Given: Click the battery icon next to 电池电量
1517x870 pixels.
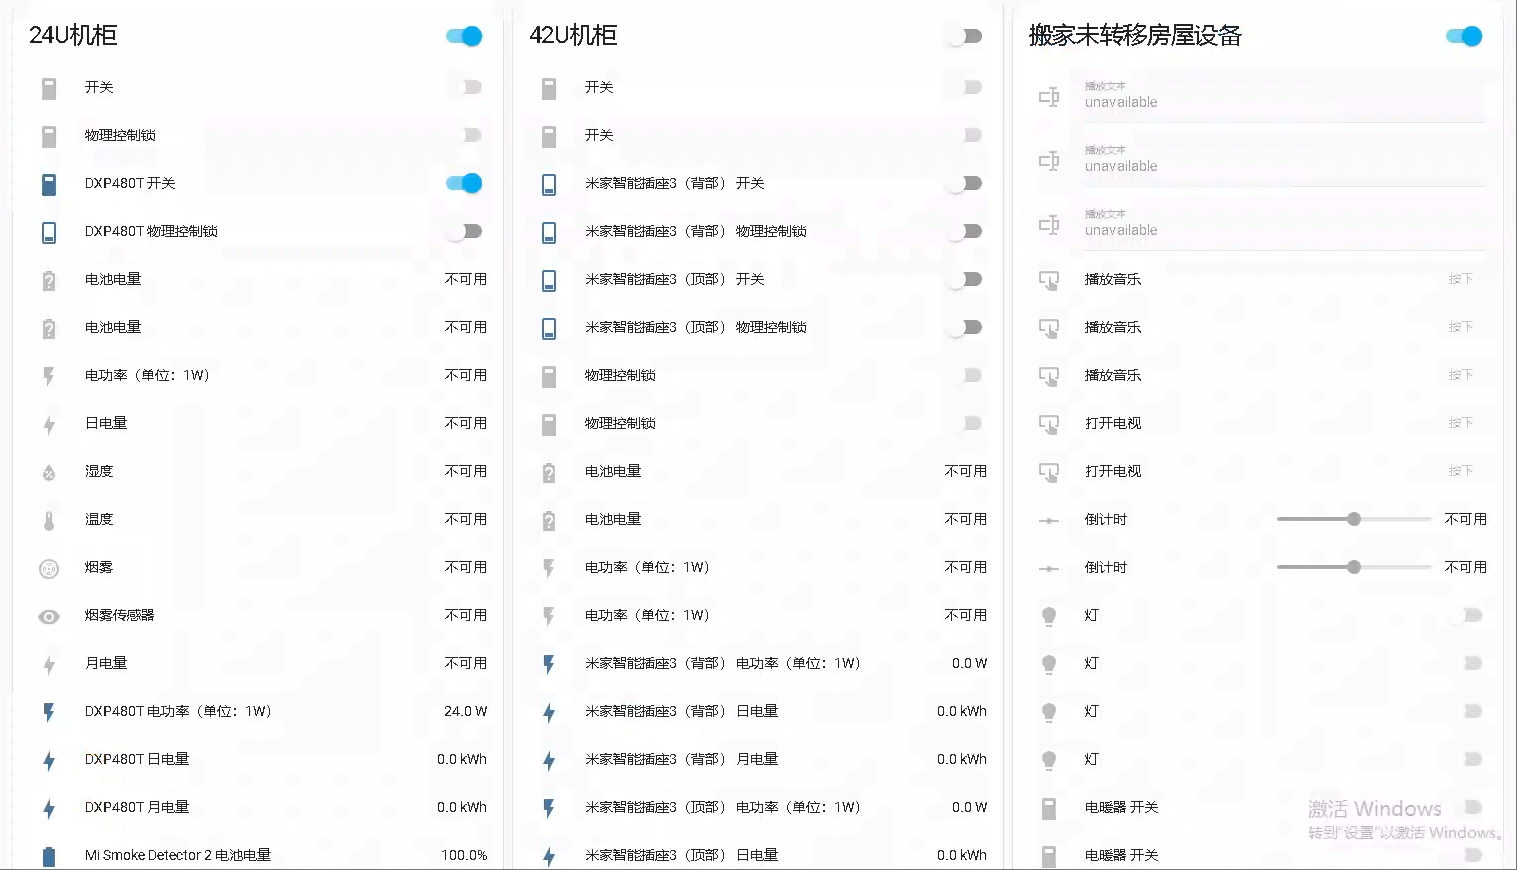Looking at the screenshot, I should coord(49,279).
